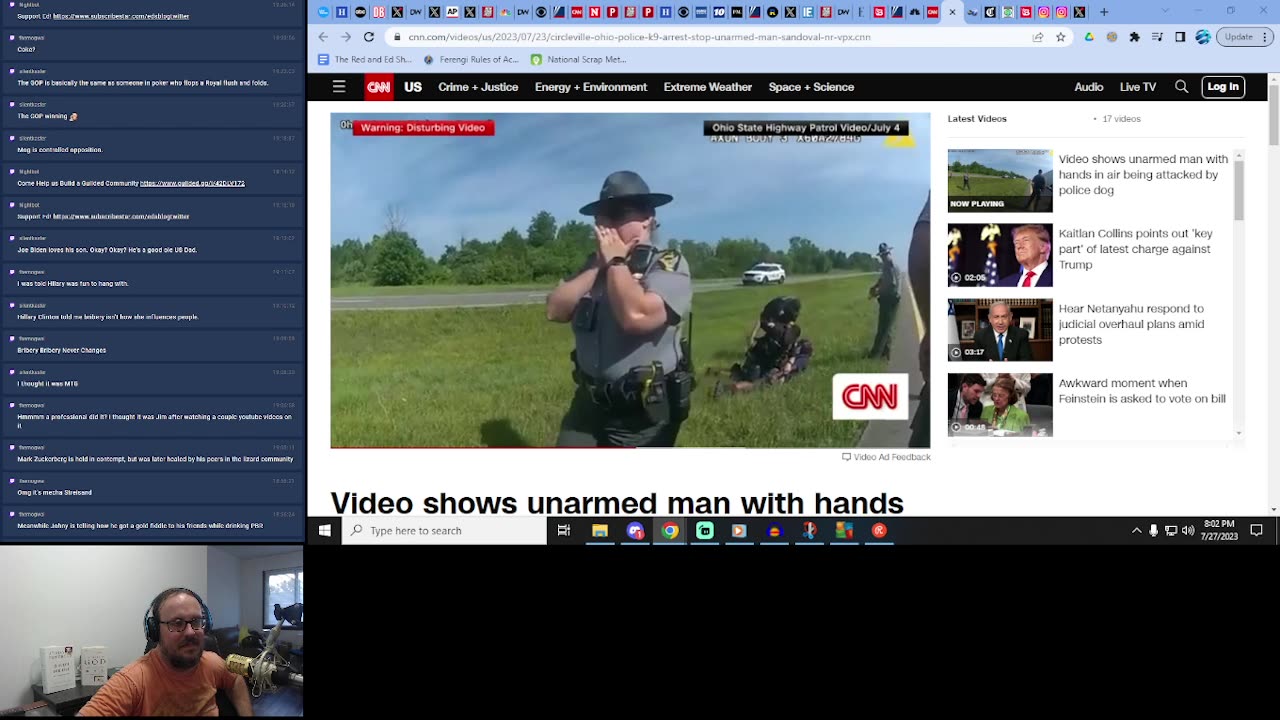Open the CNN hamburger menu

click(x=339, y=87)
